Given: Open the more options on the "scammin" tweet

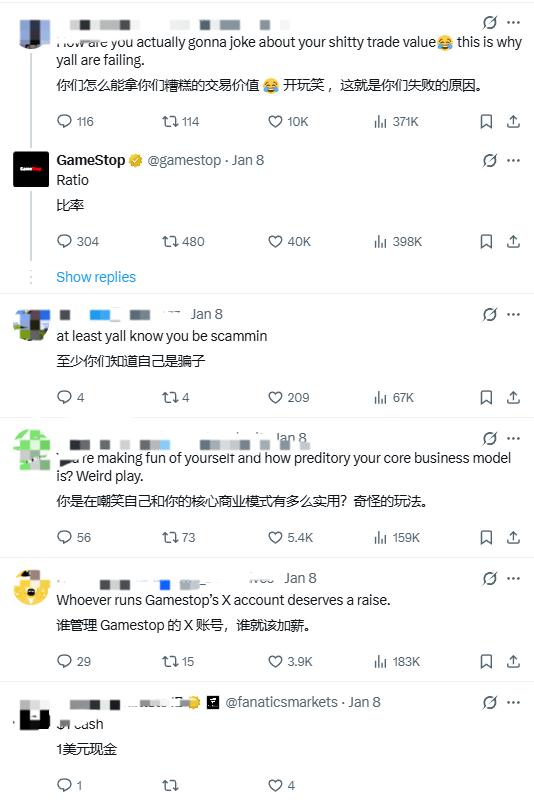Looking at the screenshot, I should point(514,315).
